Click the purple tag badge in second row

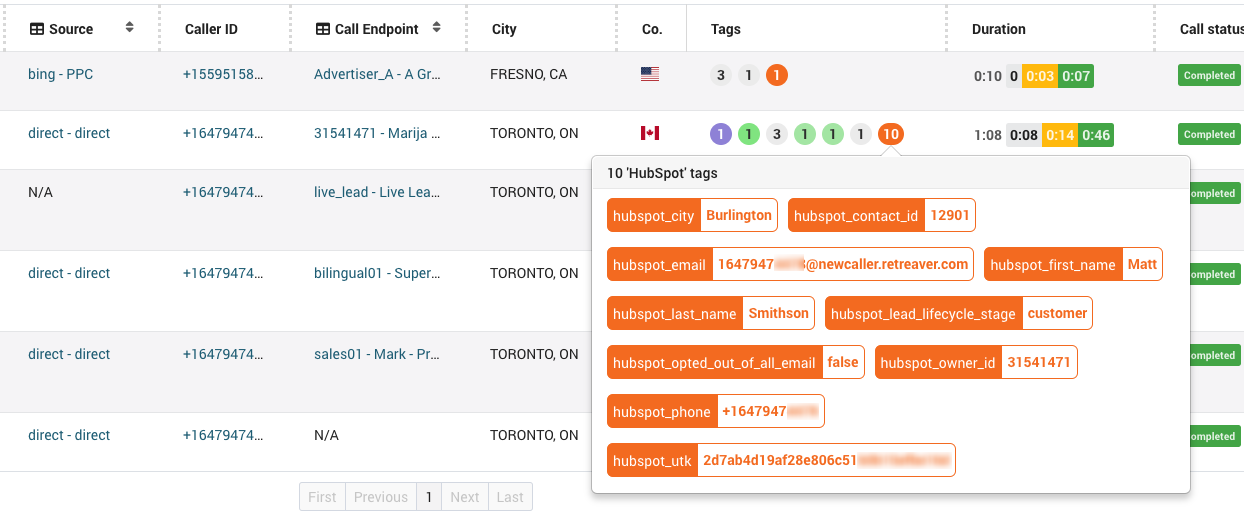[x=720, y=134]
